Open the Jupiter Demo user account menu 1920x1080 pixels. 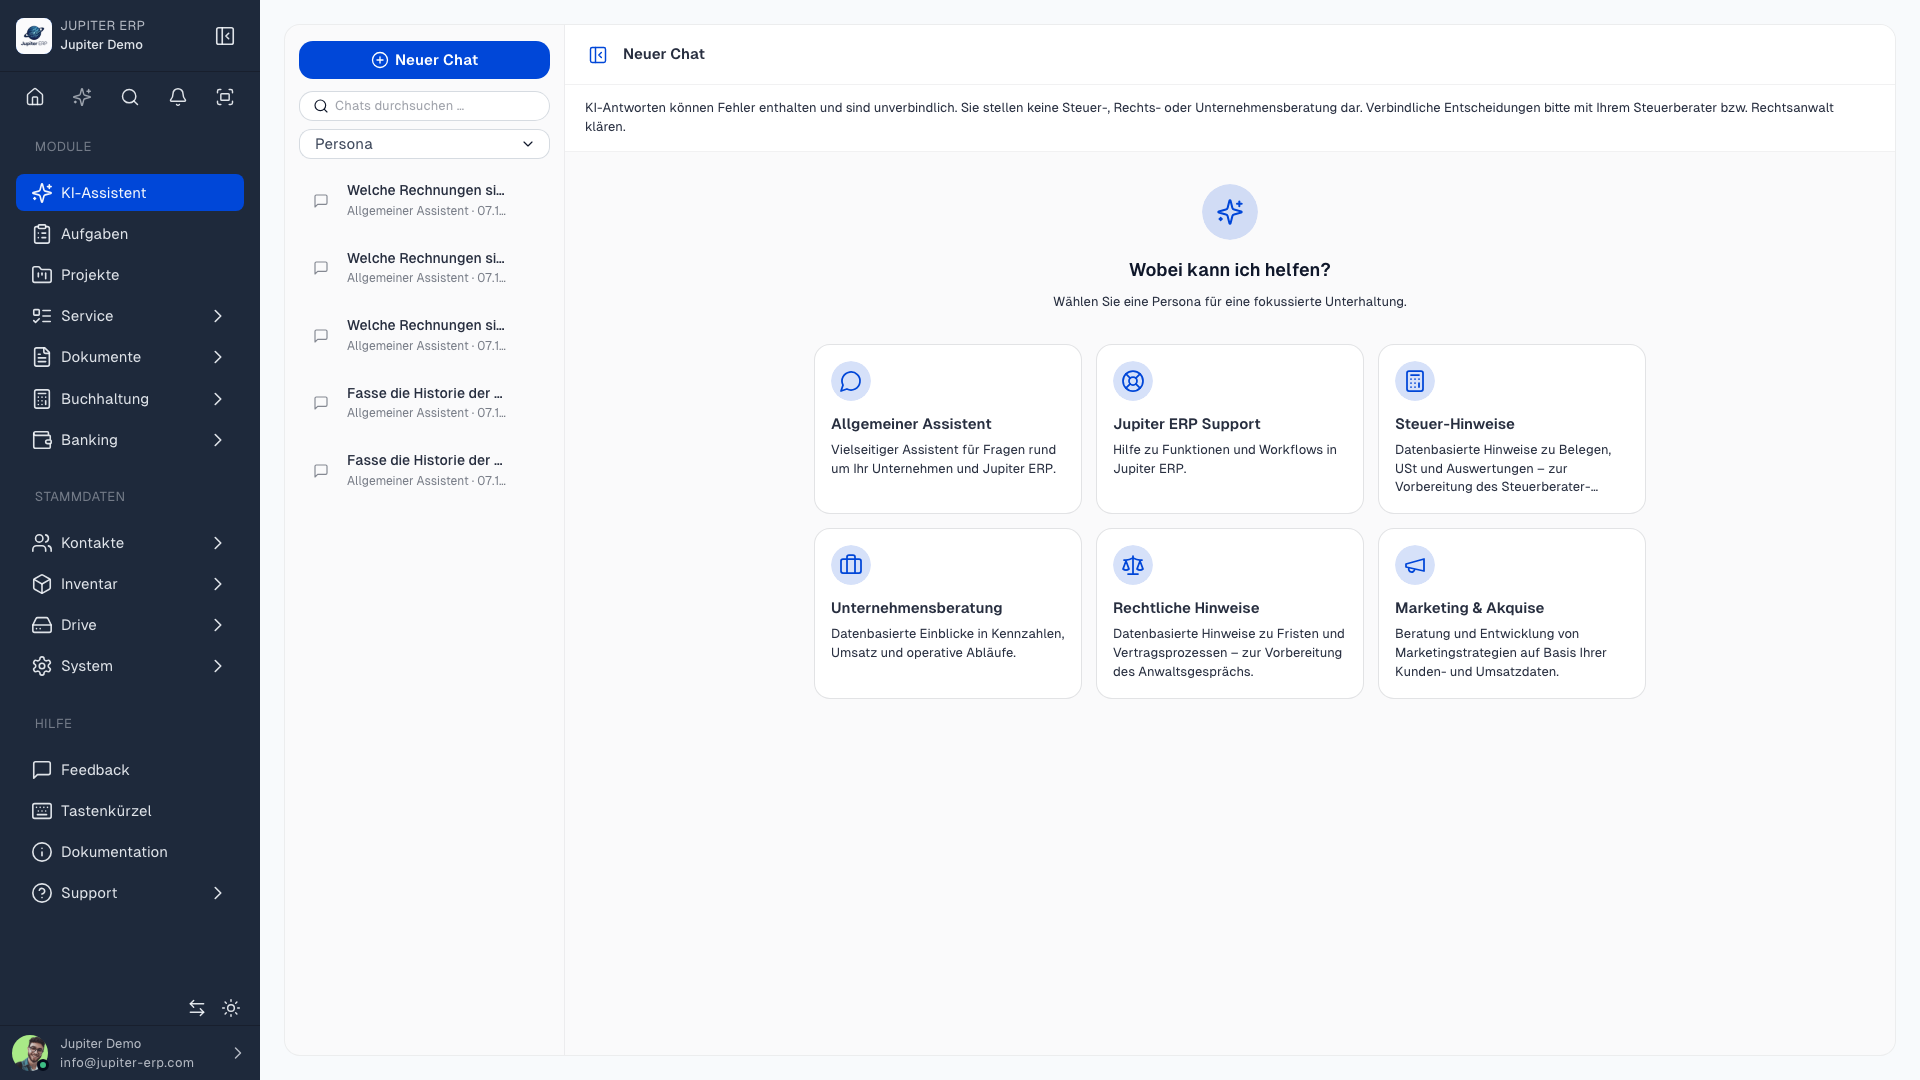click(x=130, y=1053)
